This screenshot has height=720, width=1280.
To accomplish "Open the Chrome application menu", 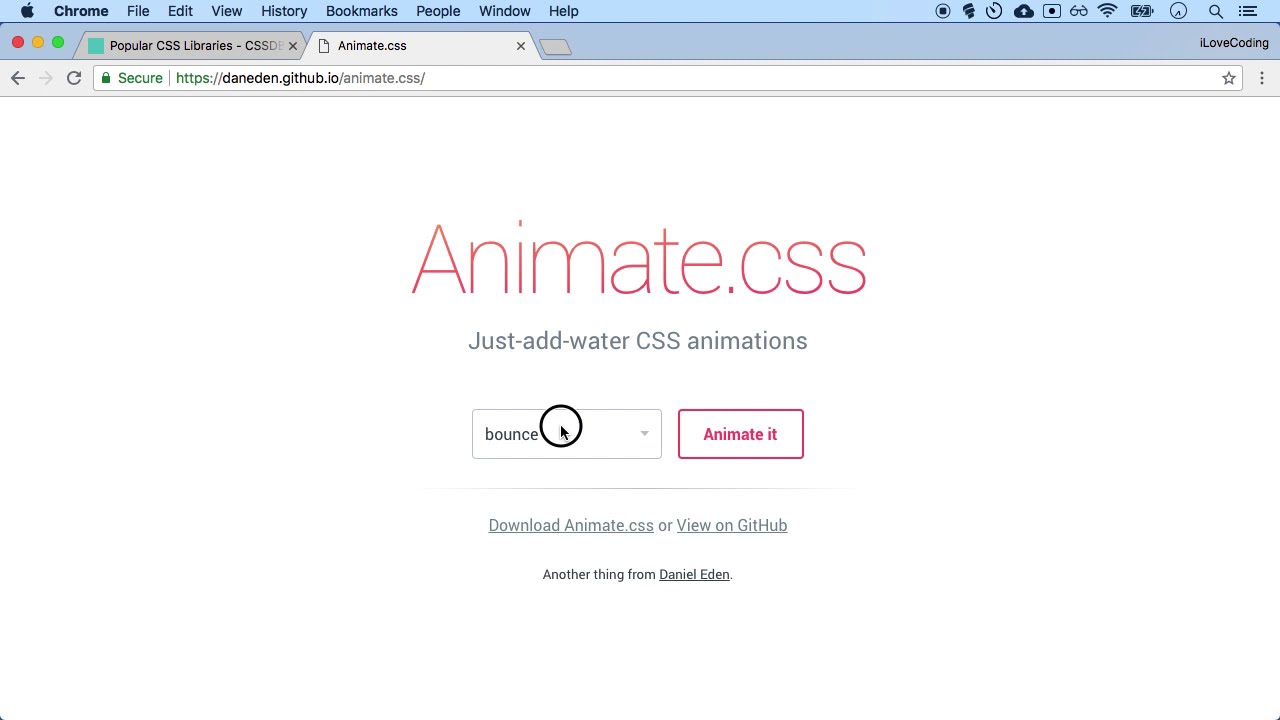I will tap(81, 11).
